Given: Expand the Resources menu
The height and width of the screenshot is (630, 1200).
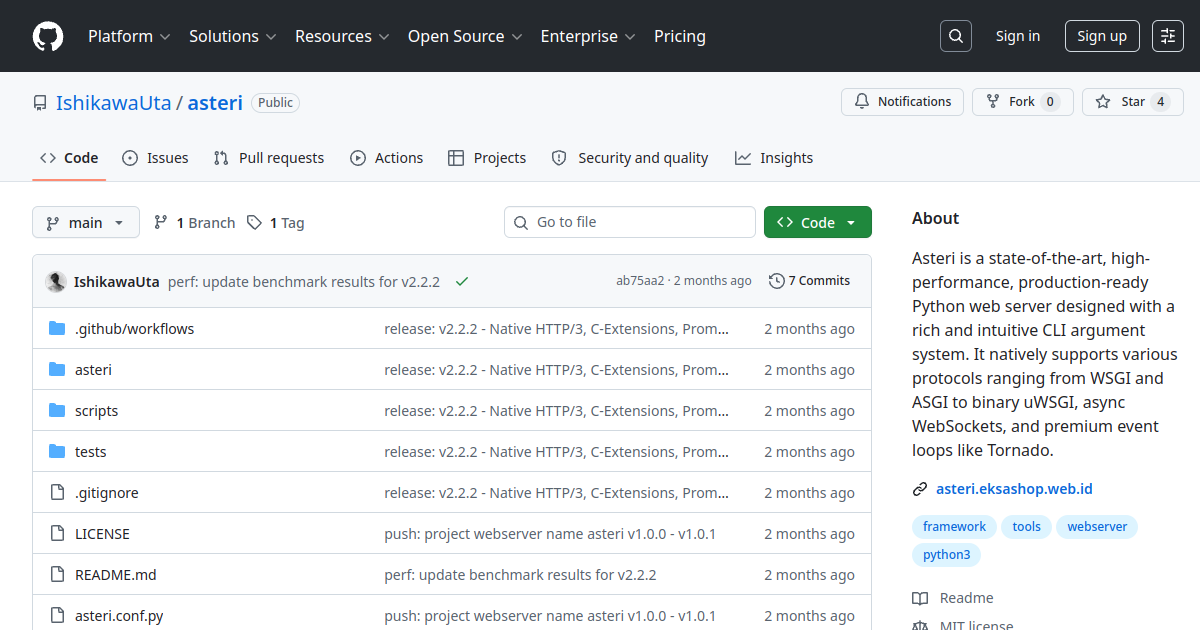Looking at the screenshot, I should (342, 36).
